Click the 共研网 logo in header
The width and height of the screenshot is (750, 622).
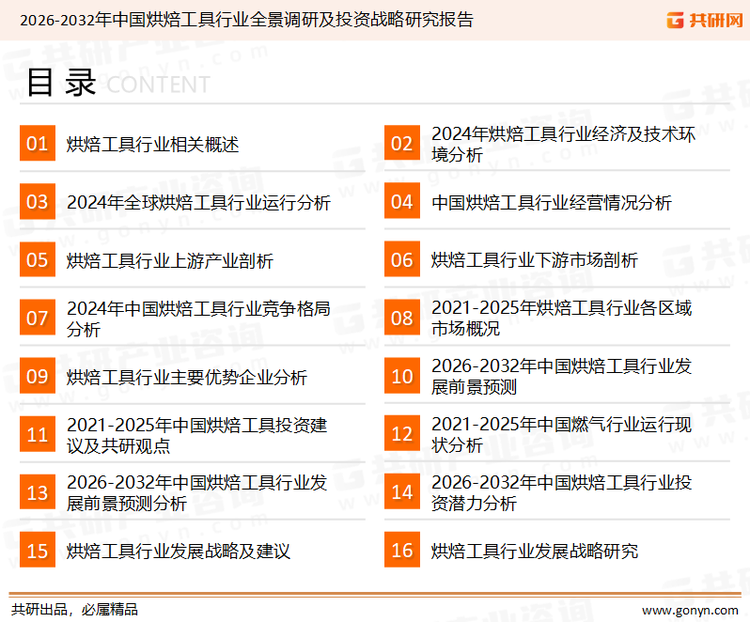click(x=705, y=20)
